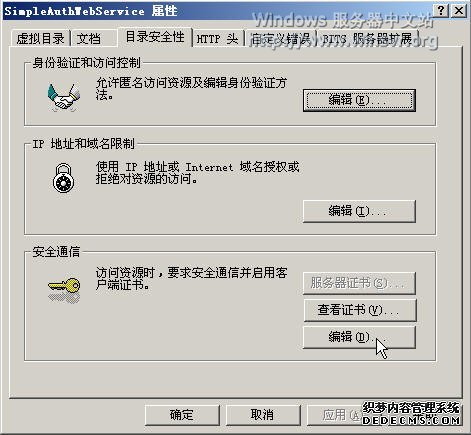Image resolution: width=471 pixels, height=435 pixels.
Task: Click the yellow key secure communications icon
Action: [64, 290]
